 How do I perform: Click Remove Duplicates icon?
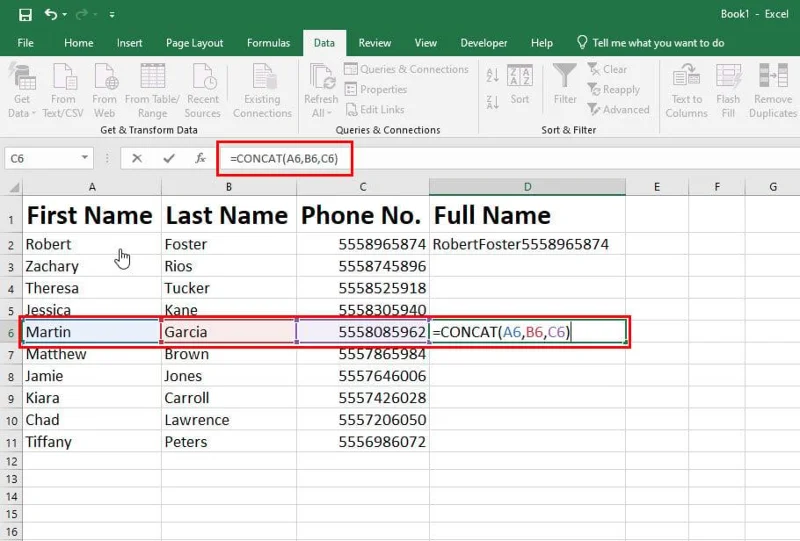(x=773, y=77)
